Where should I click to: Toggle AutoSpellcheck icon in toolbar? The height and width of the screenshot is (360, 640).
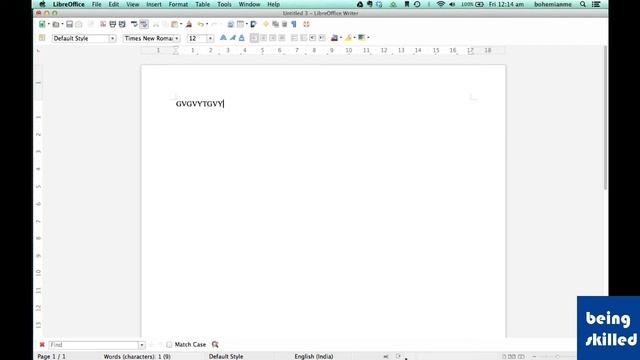144,24
